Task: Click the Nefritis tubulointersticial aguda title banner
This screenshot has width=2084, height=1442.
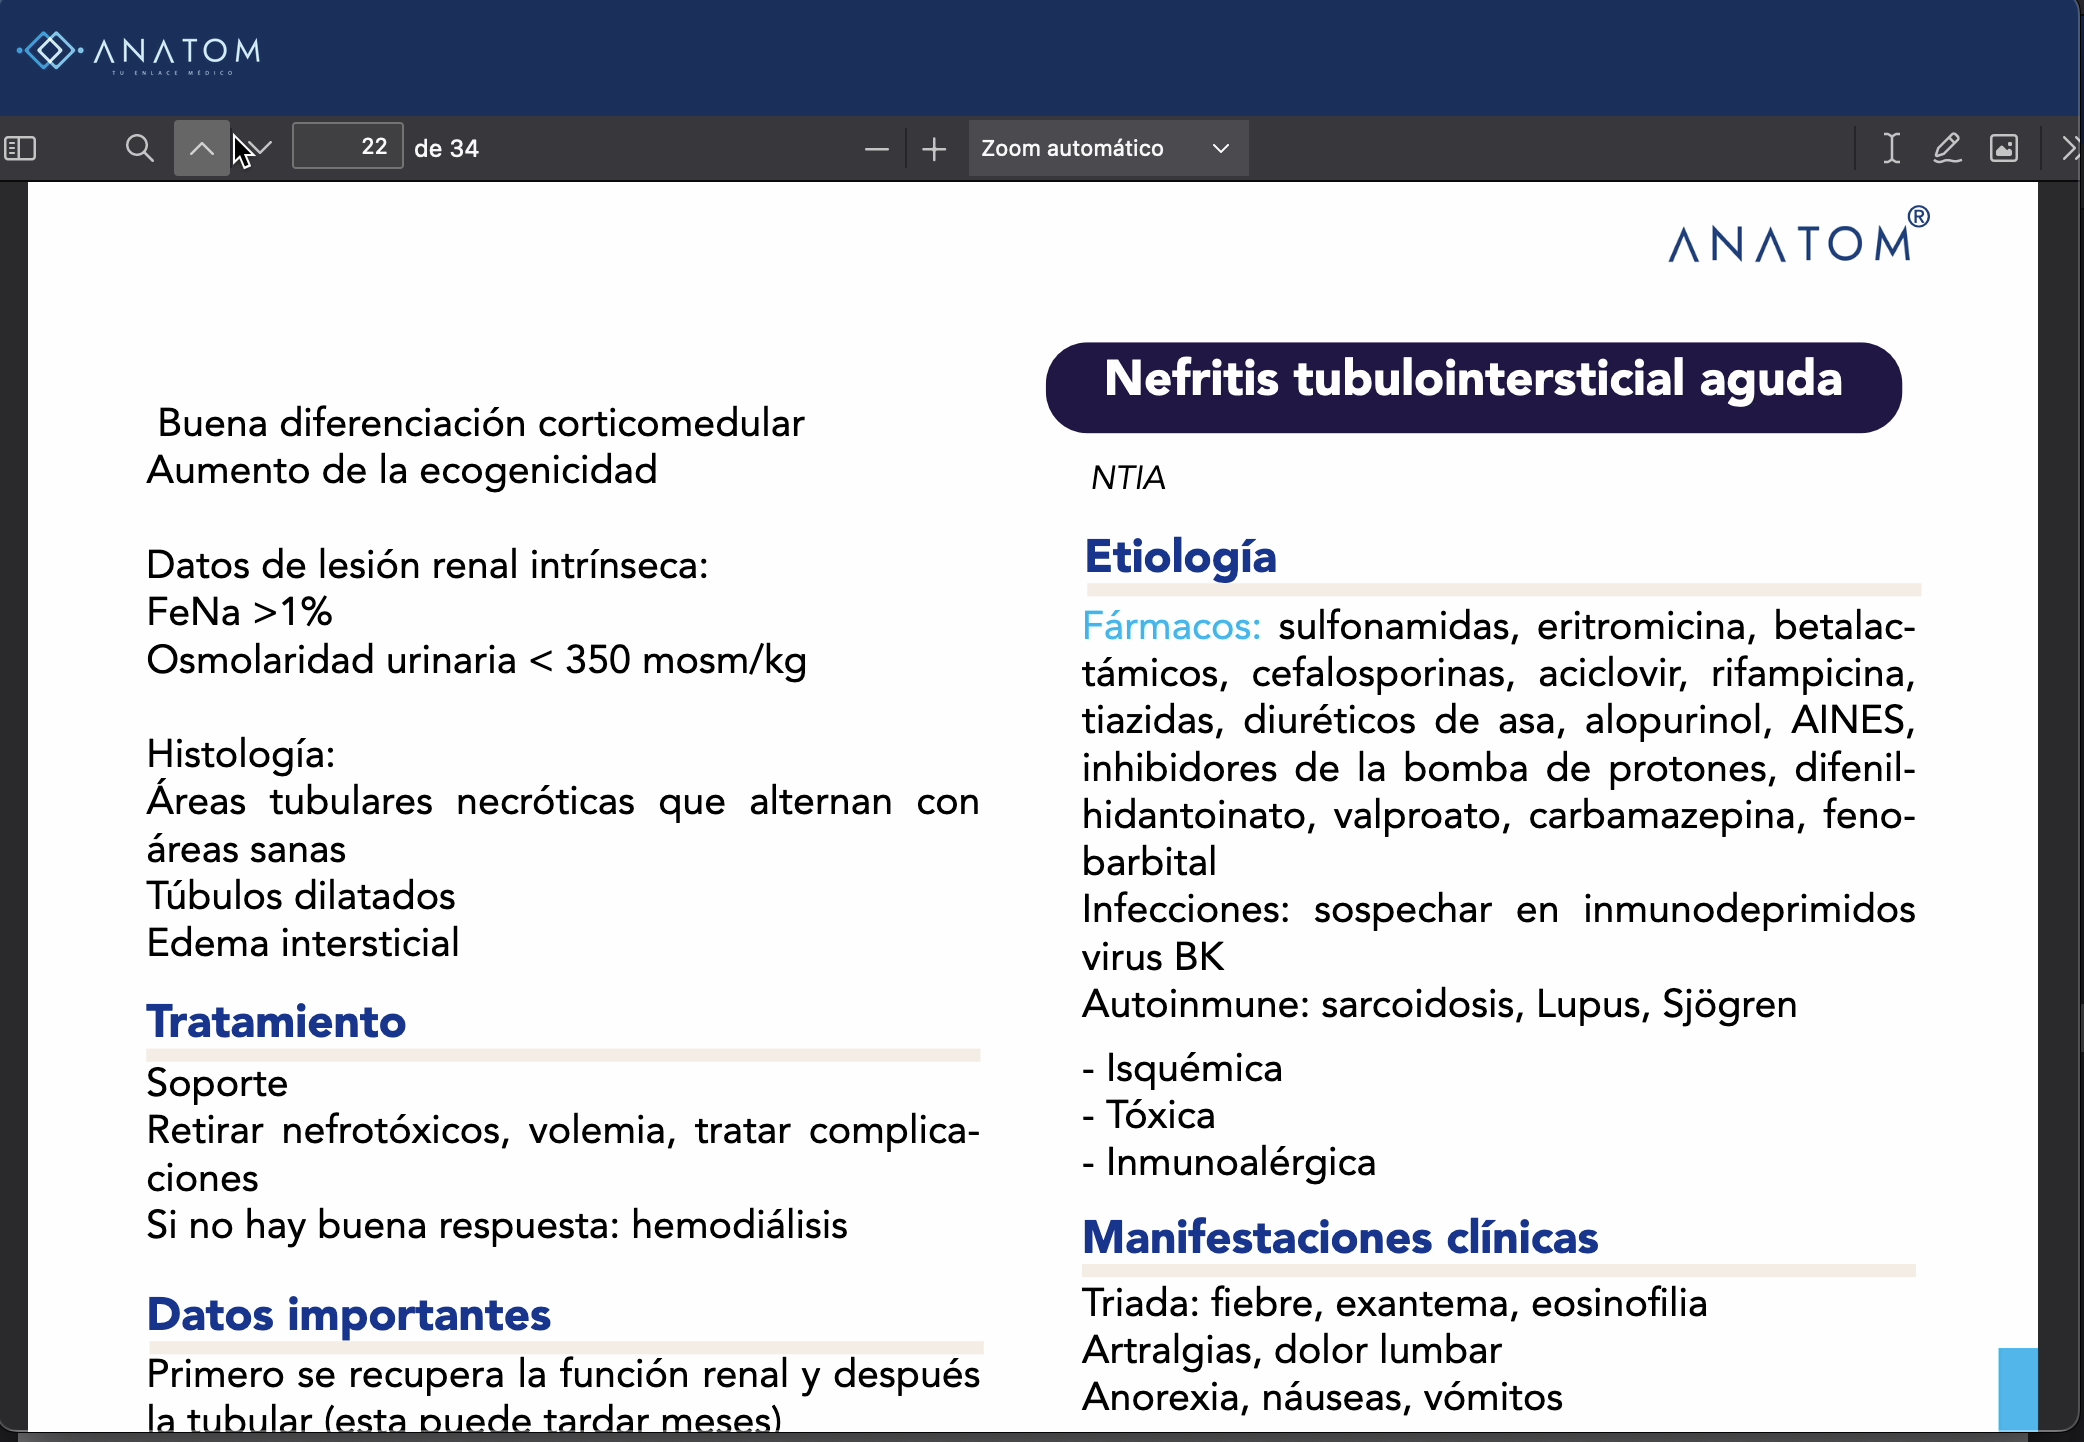Action: click(1473, 387)
